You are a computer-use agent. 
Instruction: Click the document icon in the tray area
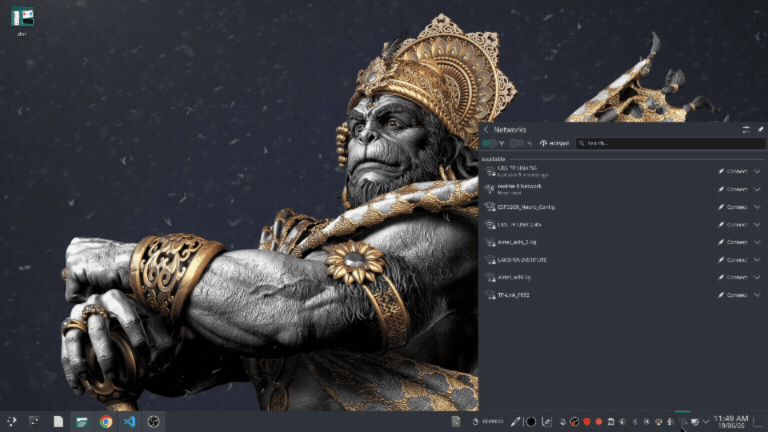pyautogui.click(x=456, y=421)
